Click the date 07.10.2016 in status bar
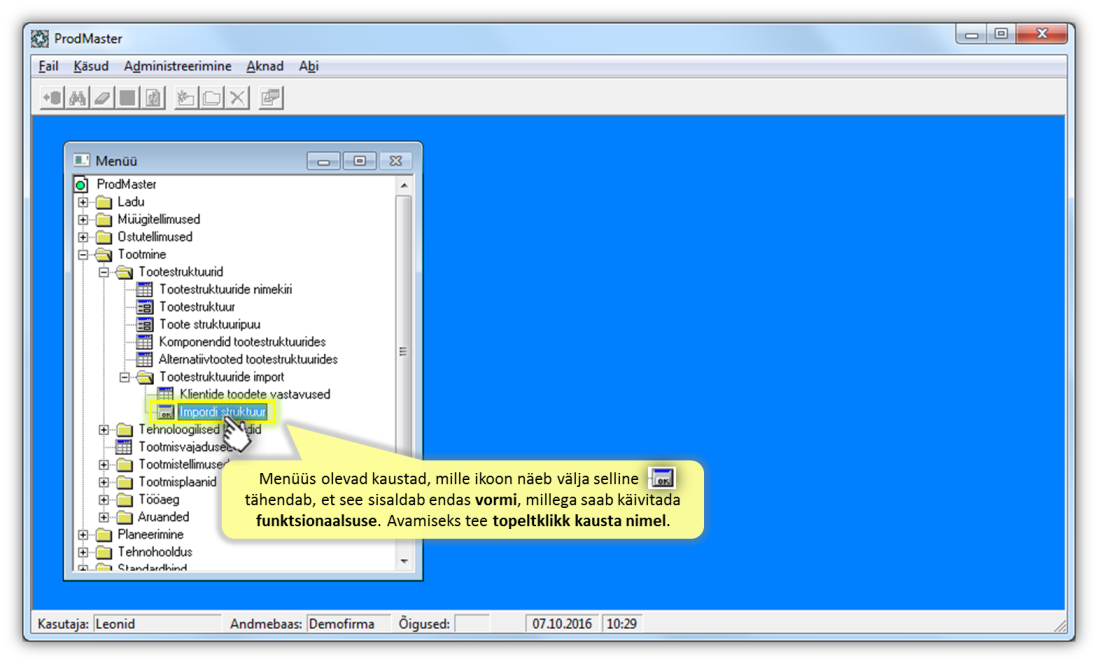Image resolution: width=1098 pixels, height=664 pixels. click(x=562, y=623)
